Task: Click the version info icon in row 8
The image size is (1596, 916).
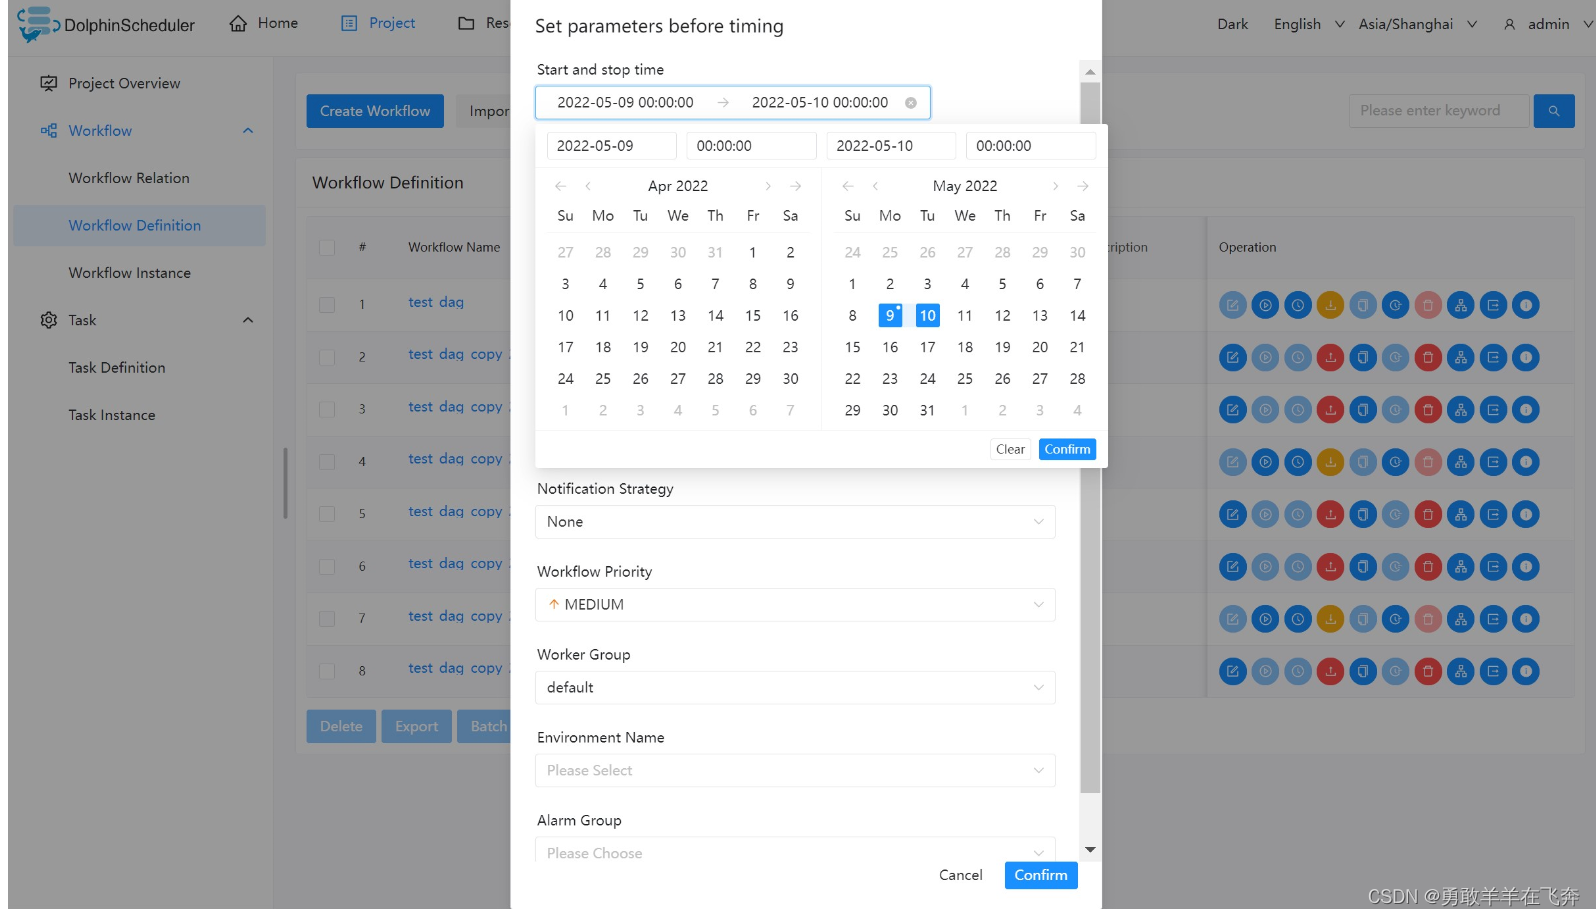Action: [1526, 671]
